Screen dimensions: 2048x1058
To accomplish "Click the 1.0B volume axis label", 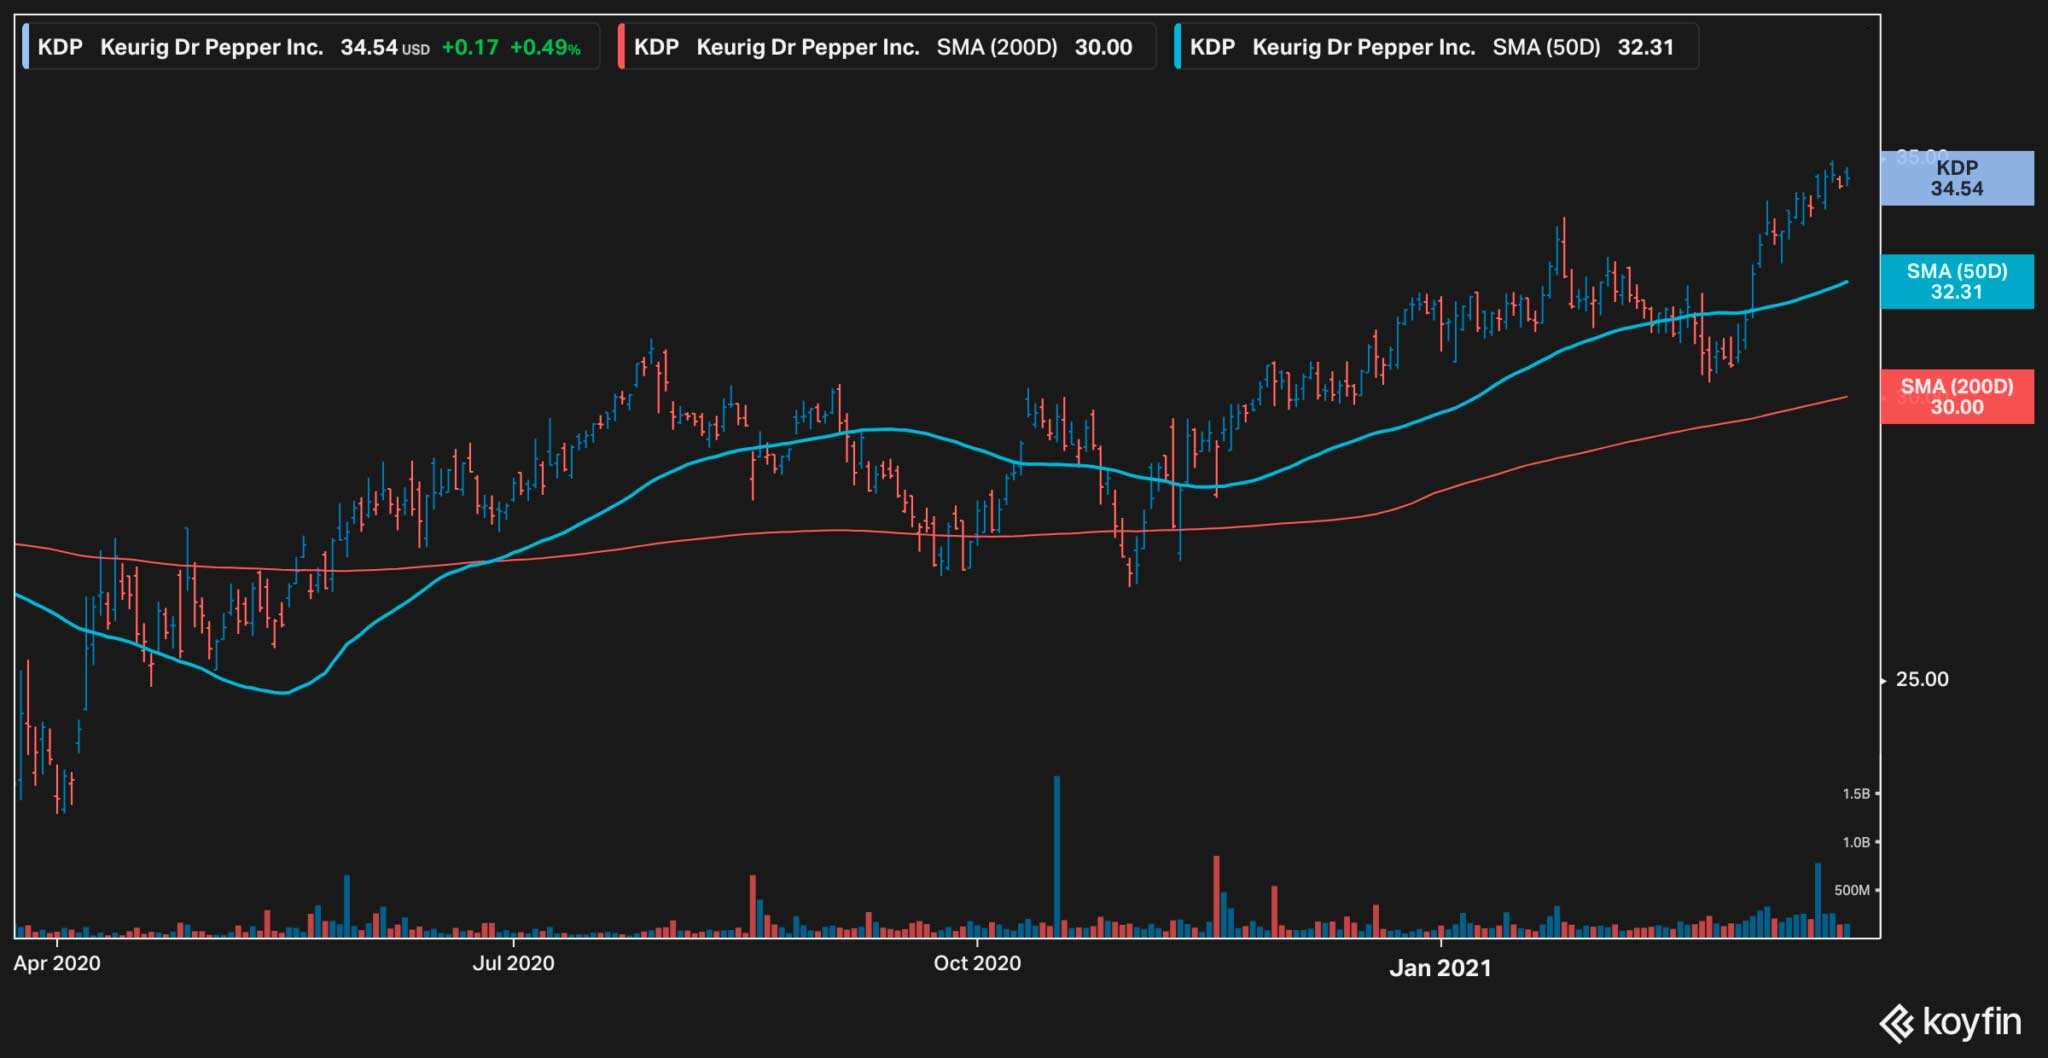I will 1856,842.
